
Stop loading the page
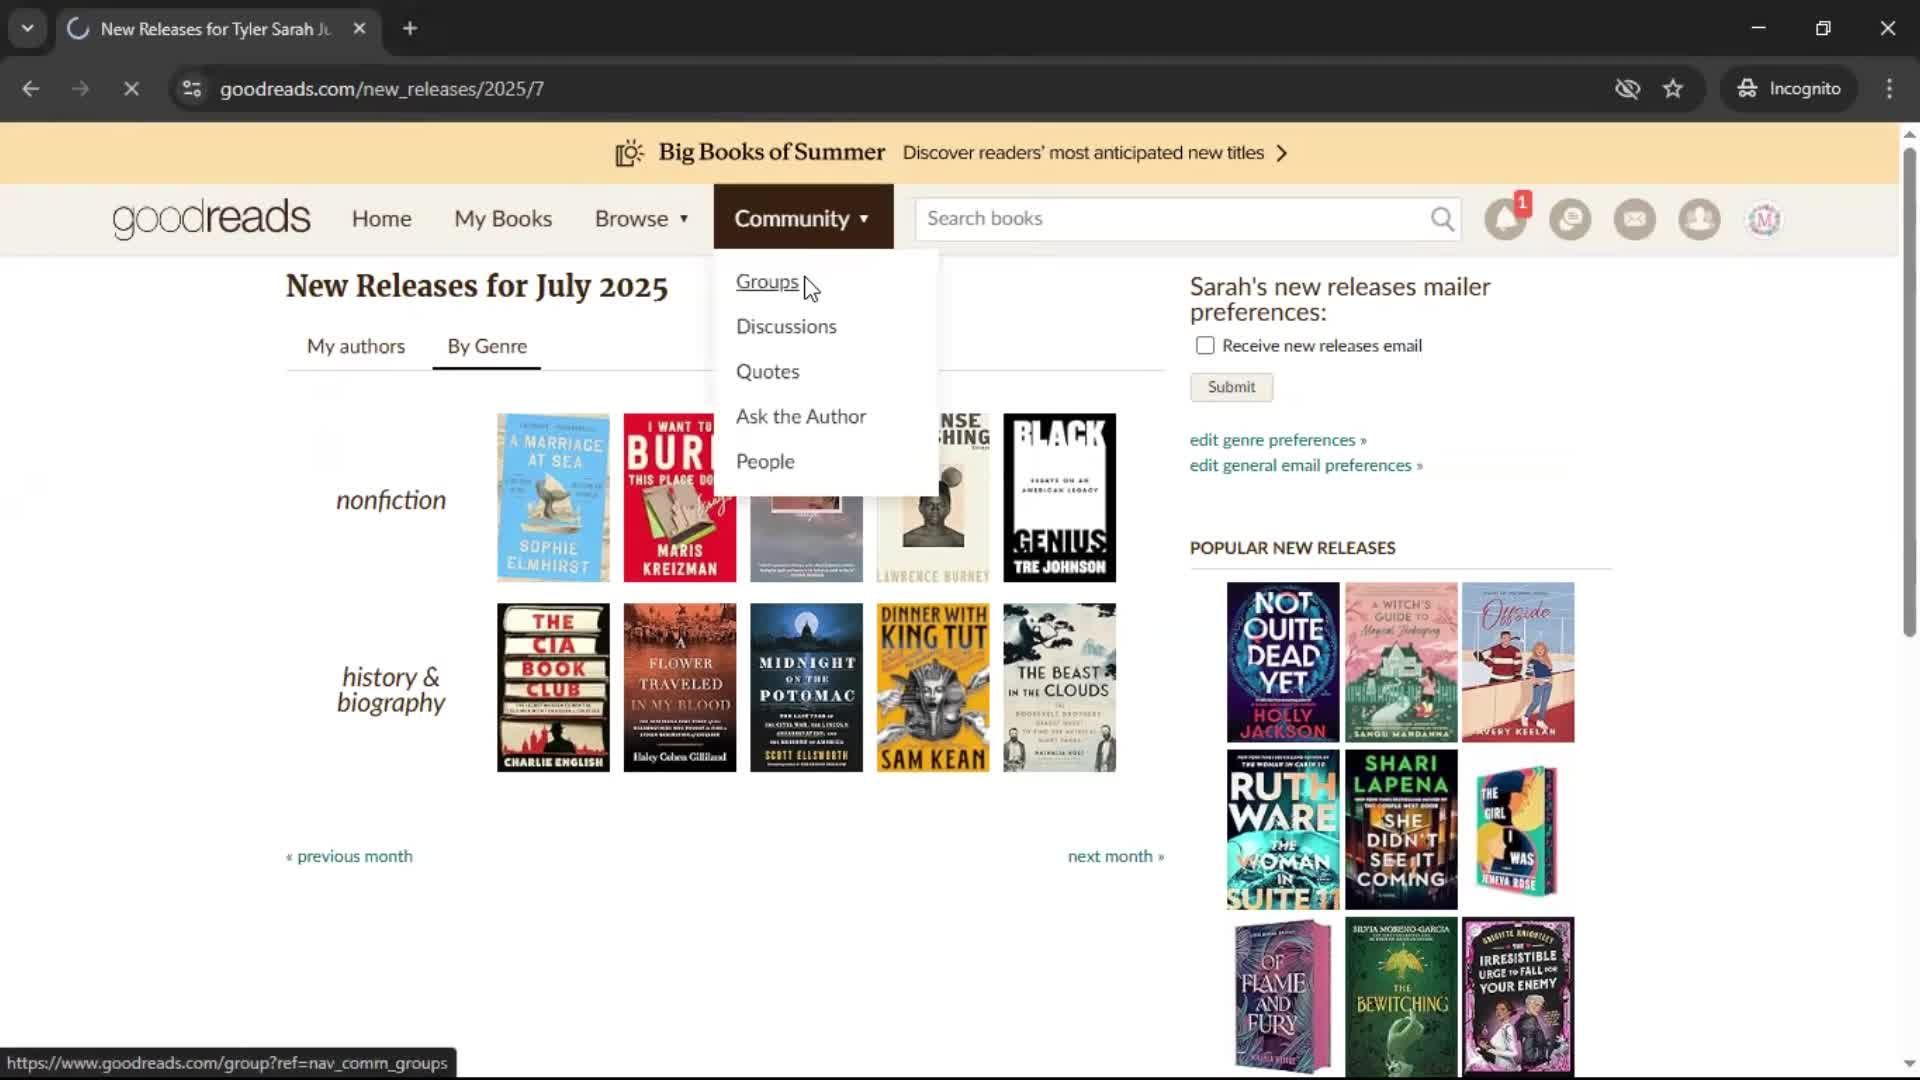point(131,89)
